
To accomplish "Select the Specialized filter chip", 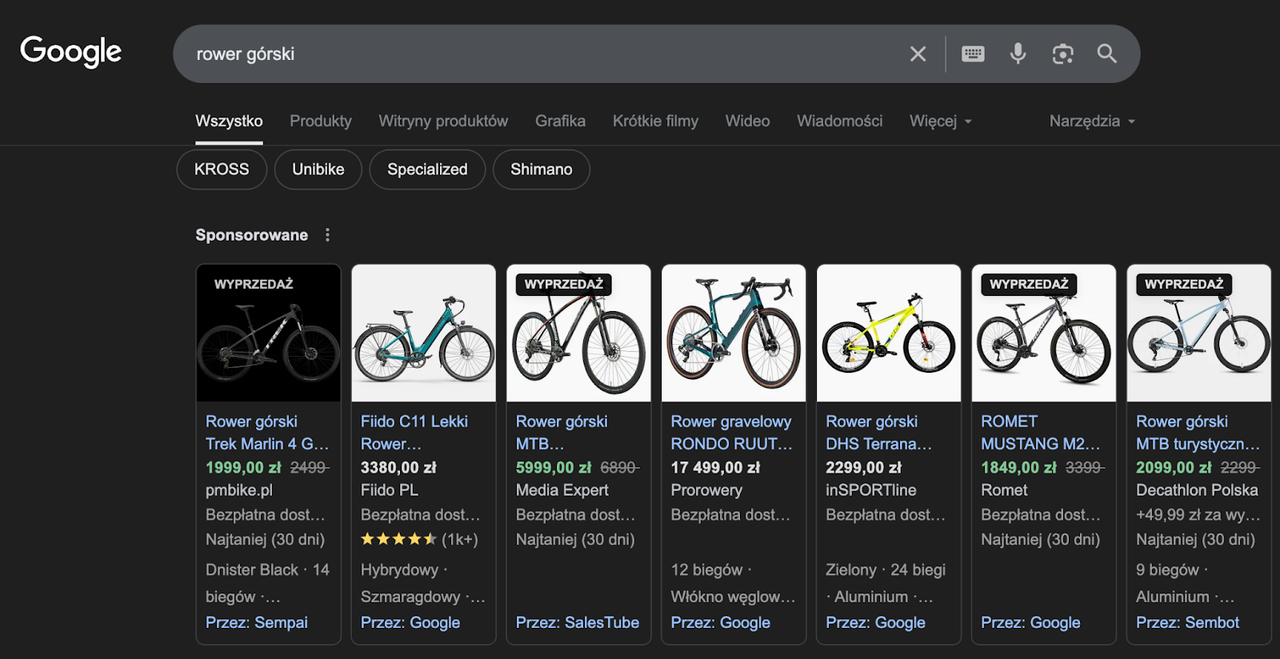I will tap(427, 169).
